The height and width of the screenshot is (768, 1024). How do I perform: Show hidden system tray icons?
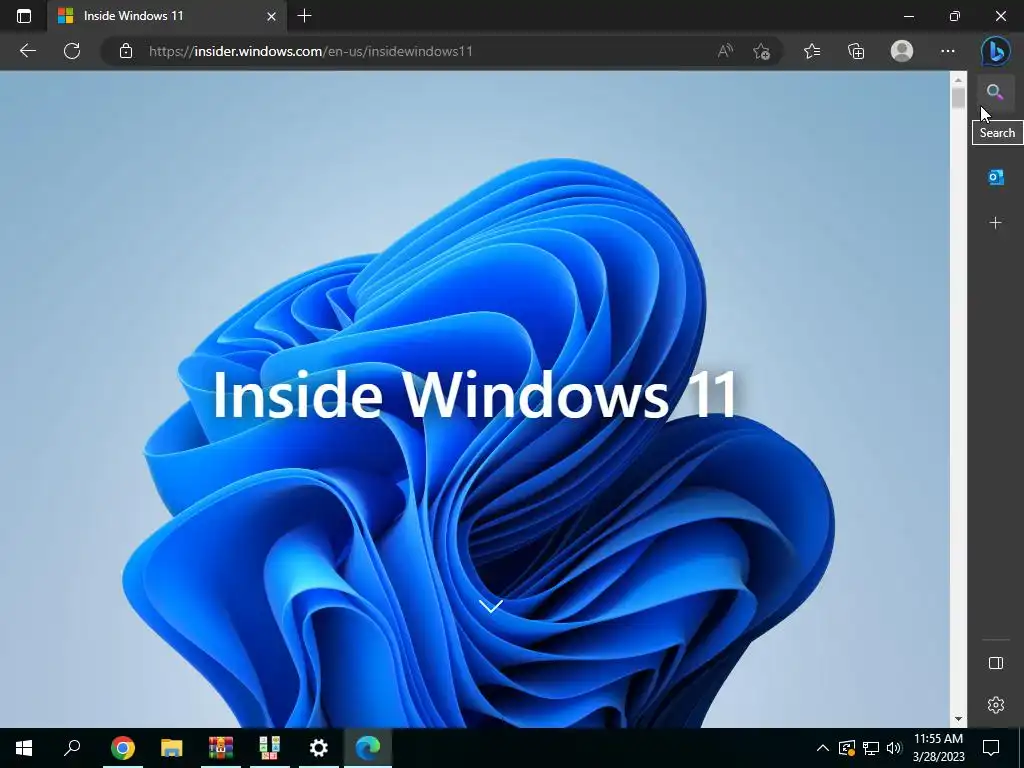coord(823,748)
